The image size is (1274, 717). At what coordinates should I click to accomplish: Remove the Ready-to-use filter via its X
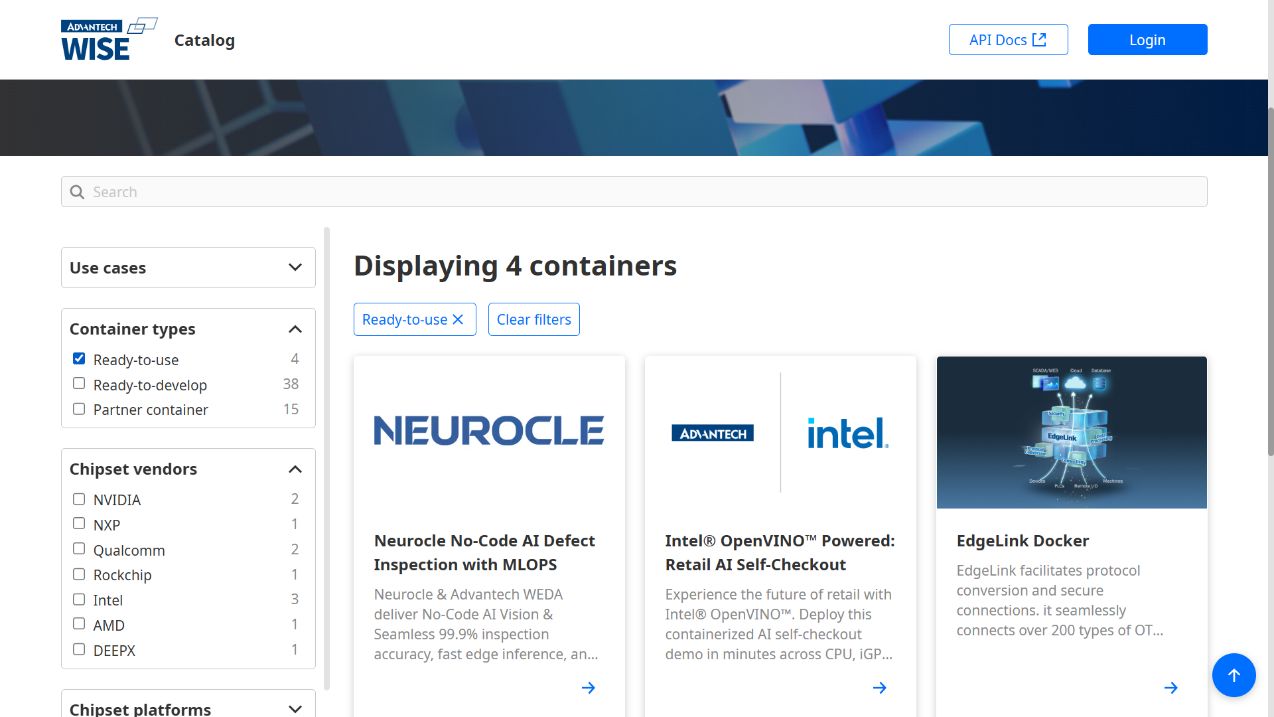[458, 319]
